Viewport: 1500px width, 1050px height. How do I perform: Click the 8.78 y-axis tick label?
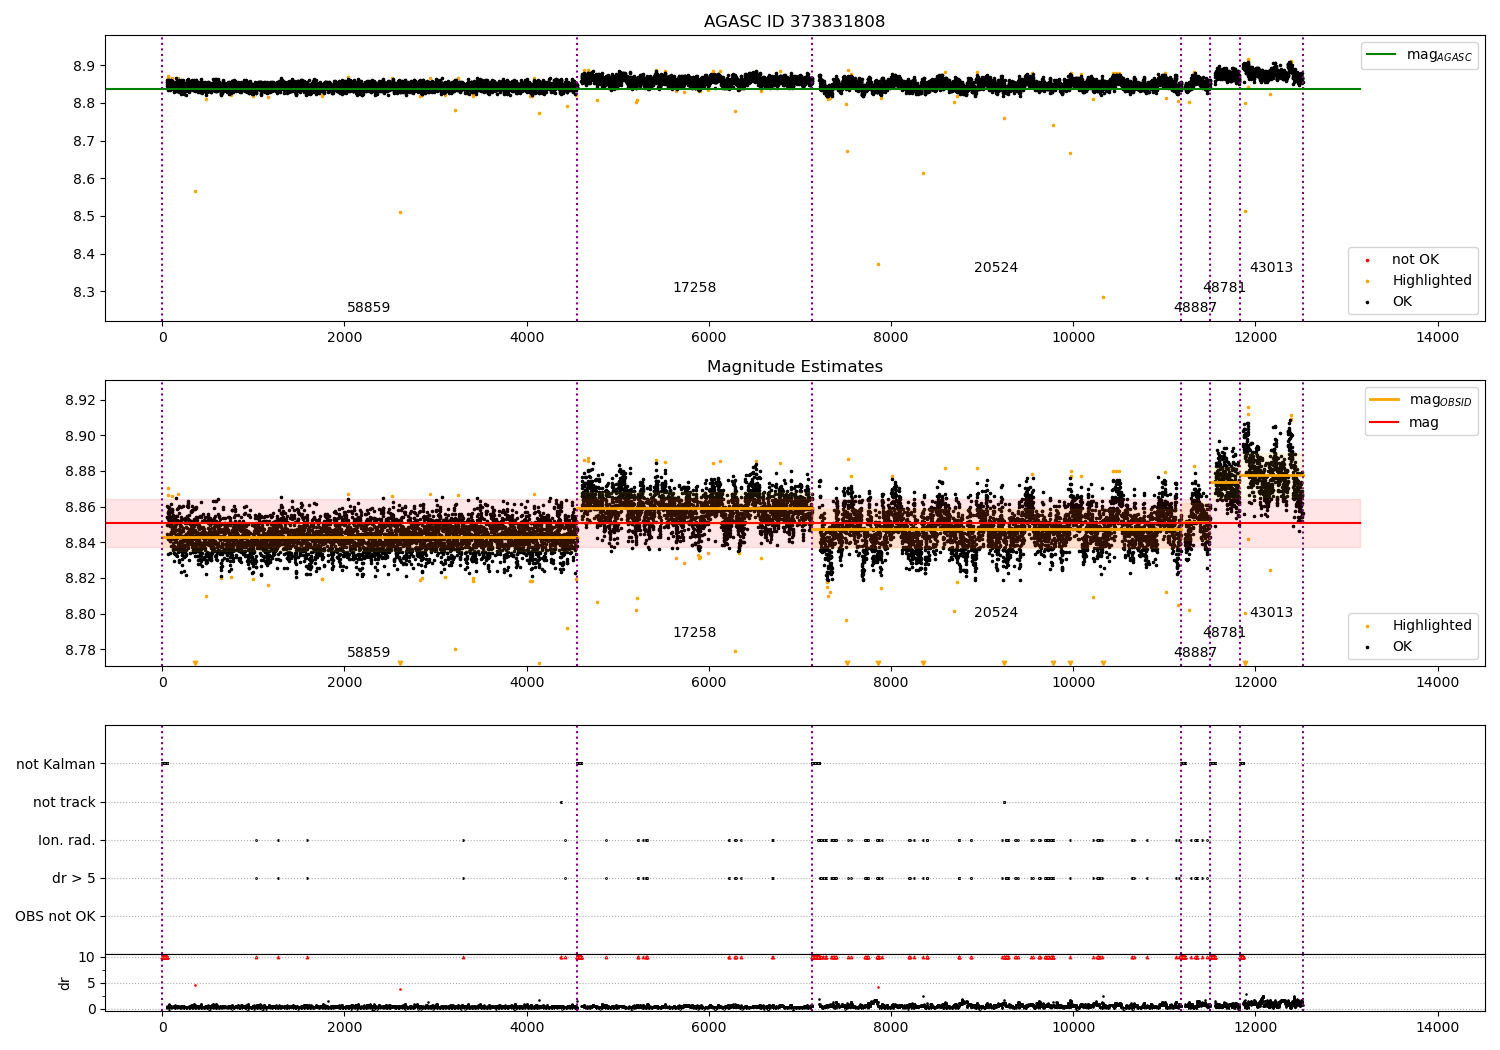[80, 651]
